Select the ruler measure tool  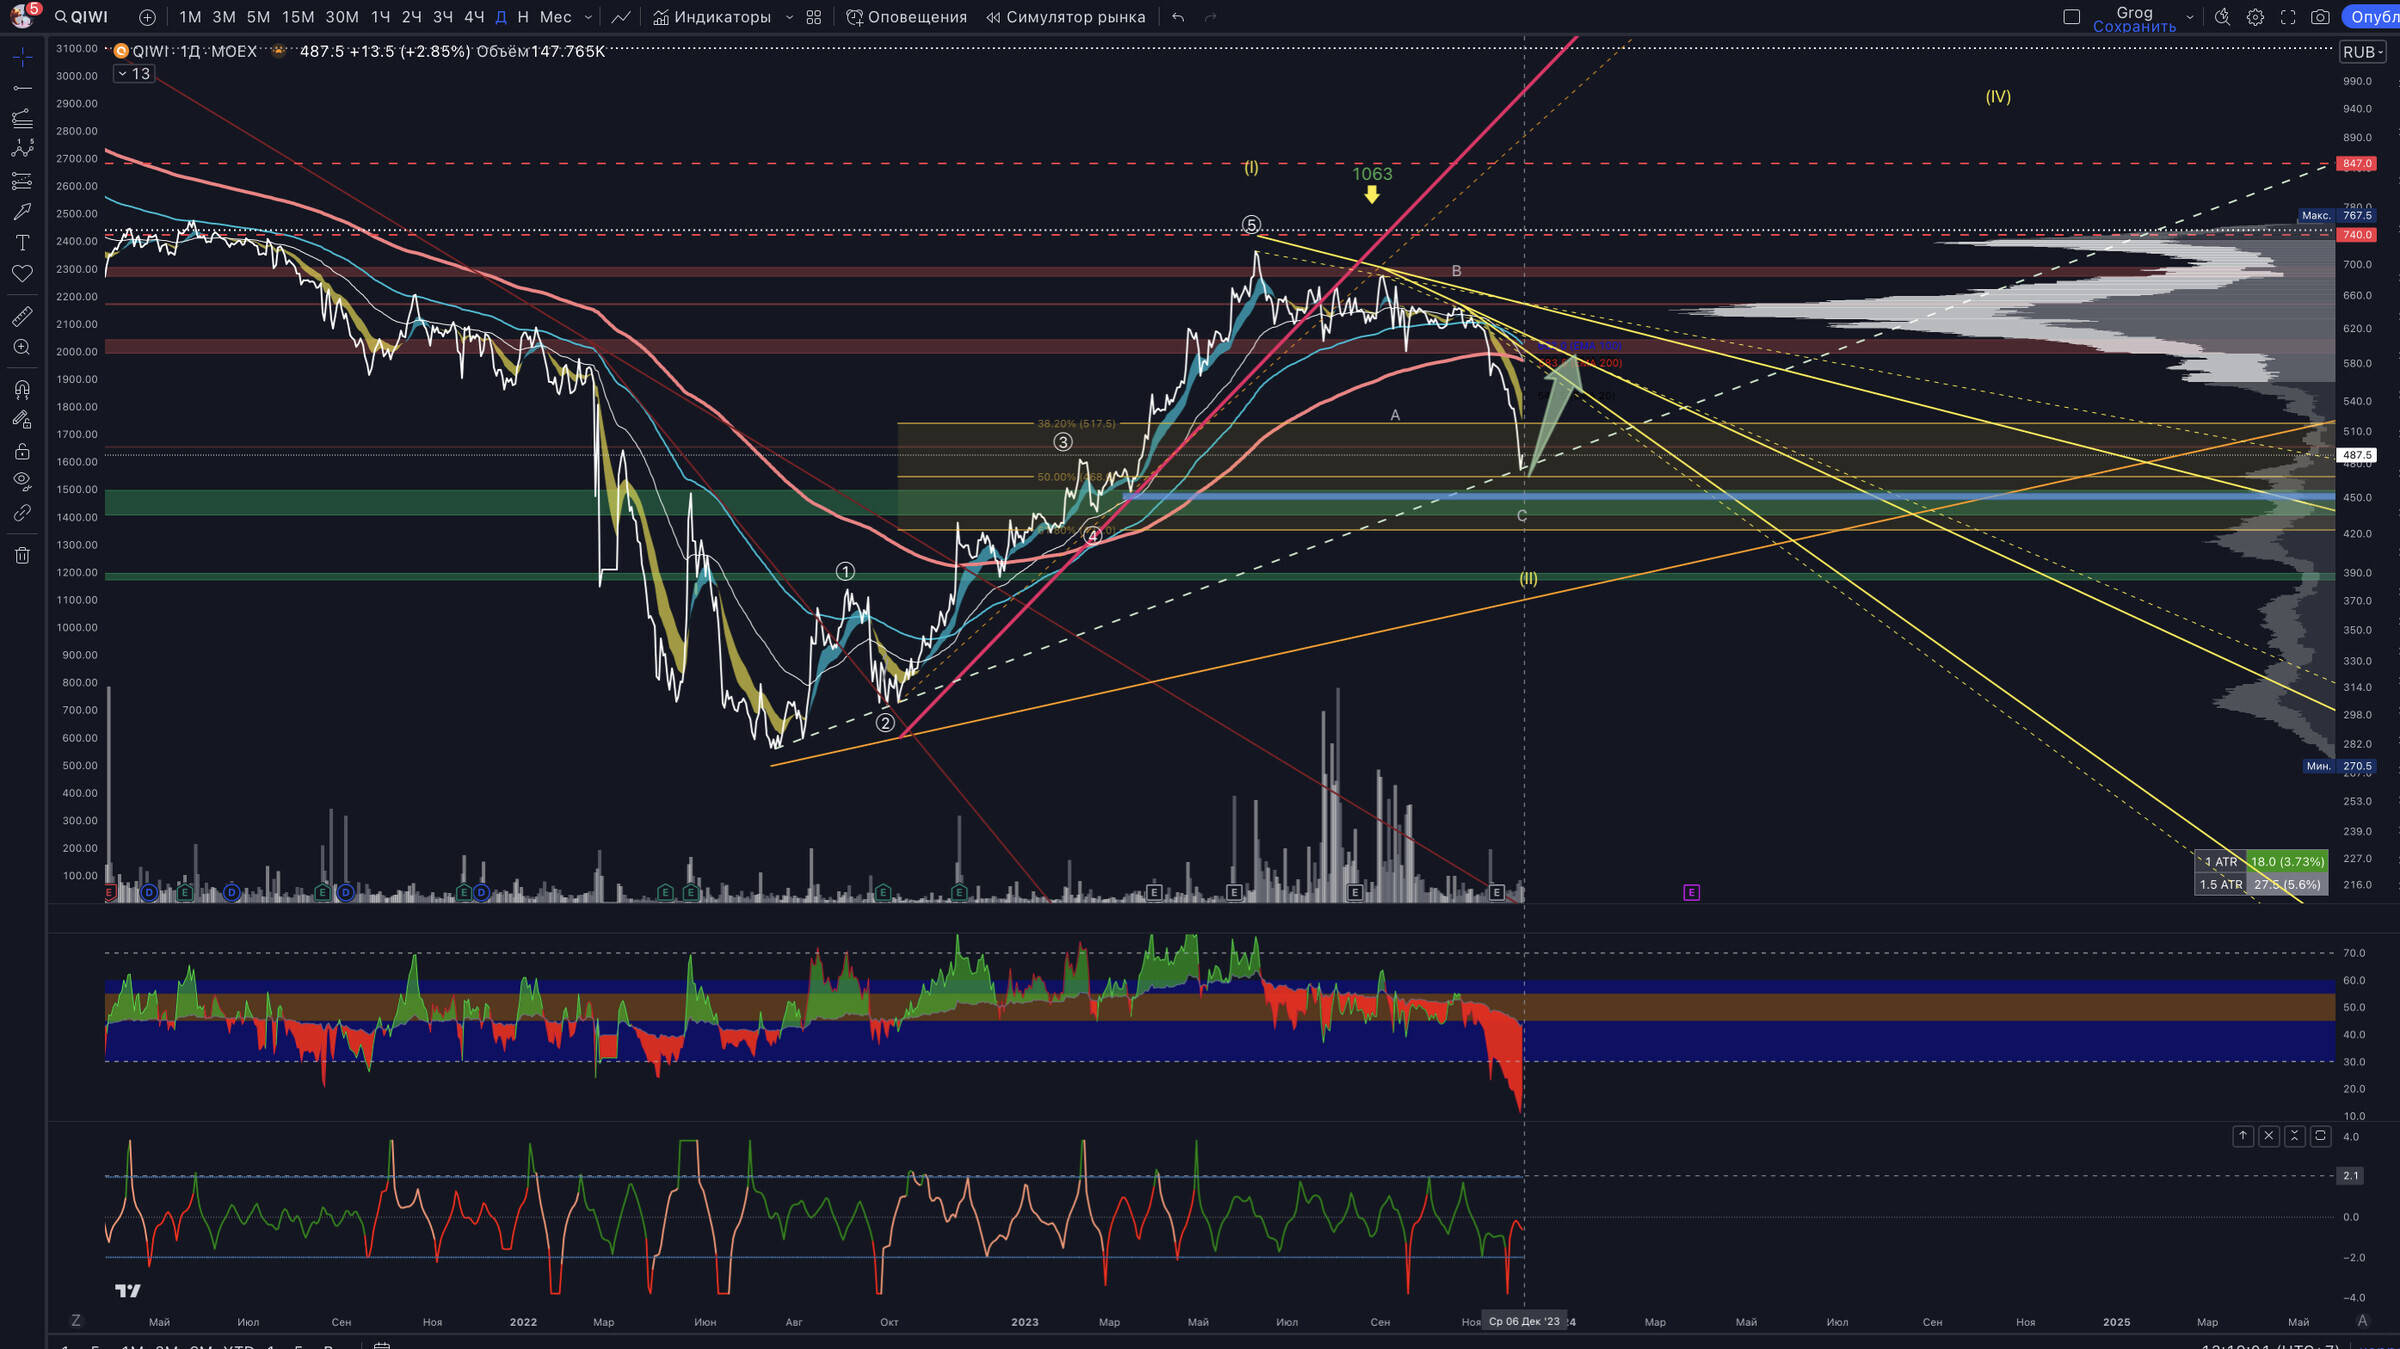coord(22,316)
